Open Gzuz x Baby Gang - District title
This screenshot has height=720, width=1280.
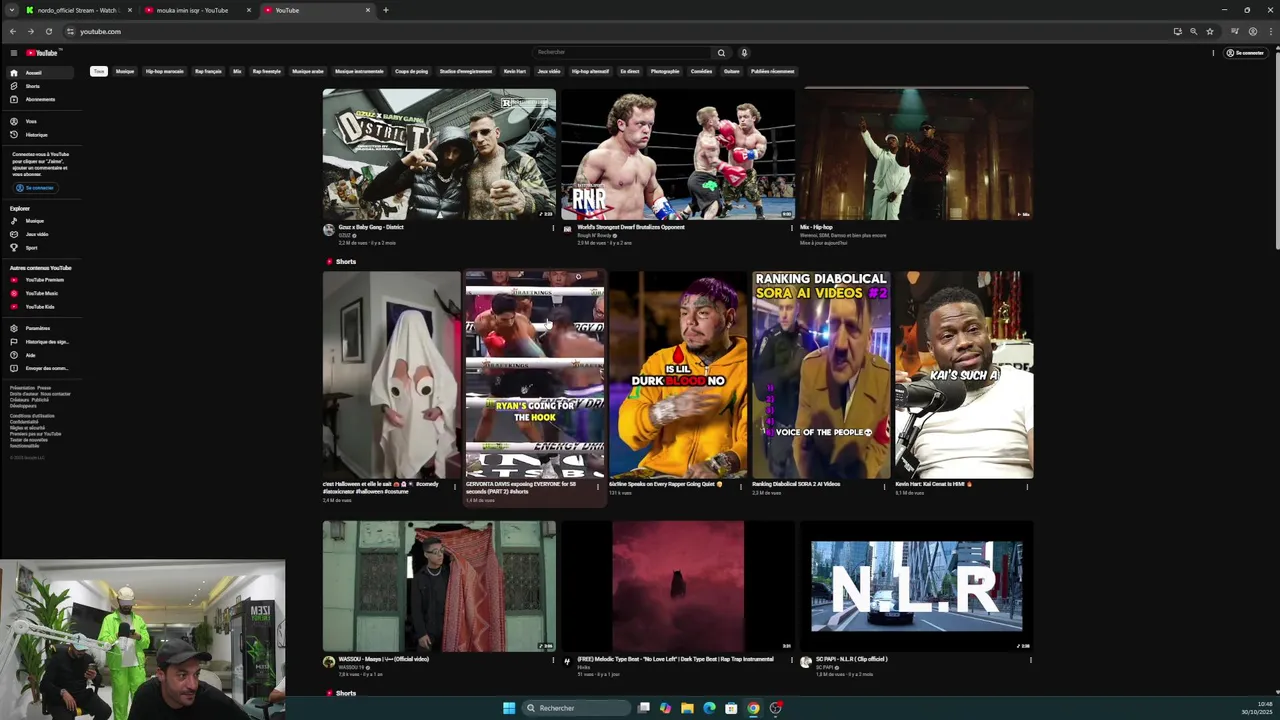tap(371, 227)
